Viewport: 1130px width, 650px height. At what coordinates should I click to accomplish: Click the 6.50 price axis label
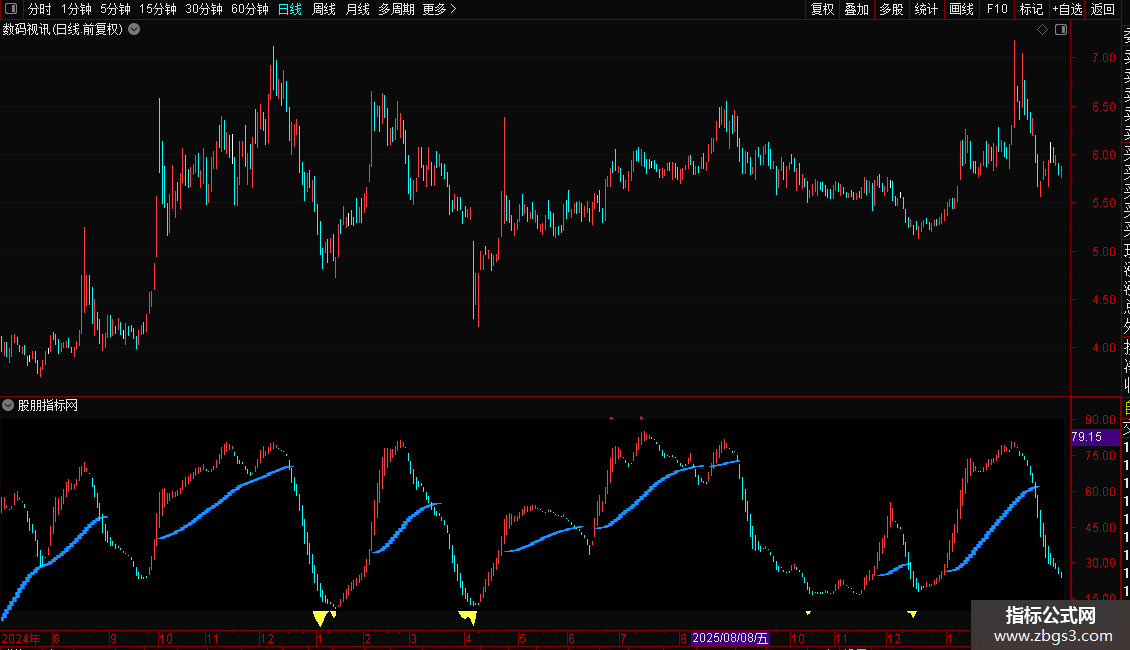click(x=1103, y=107)
